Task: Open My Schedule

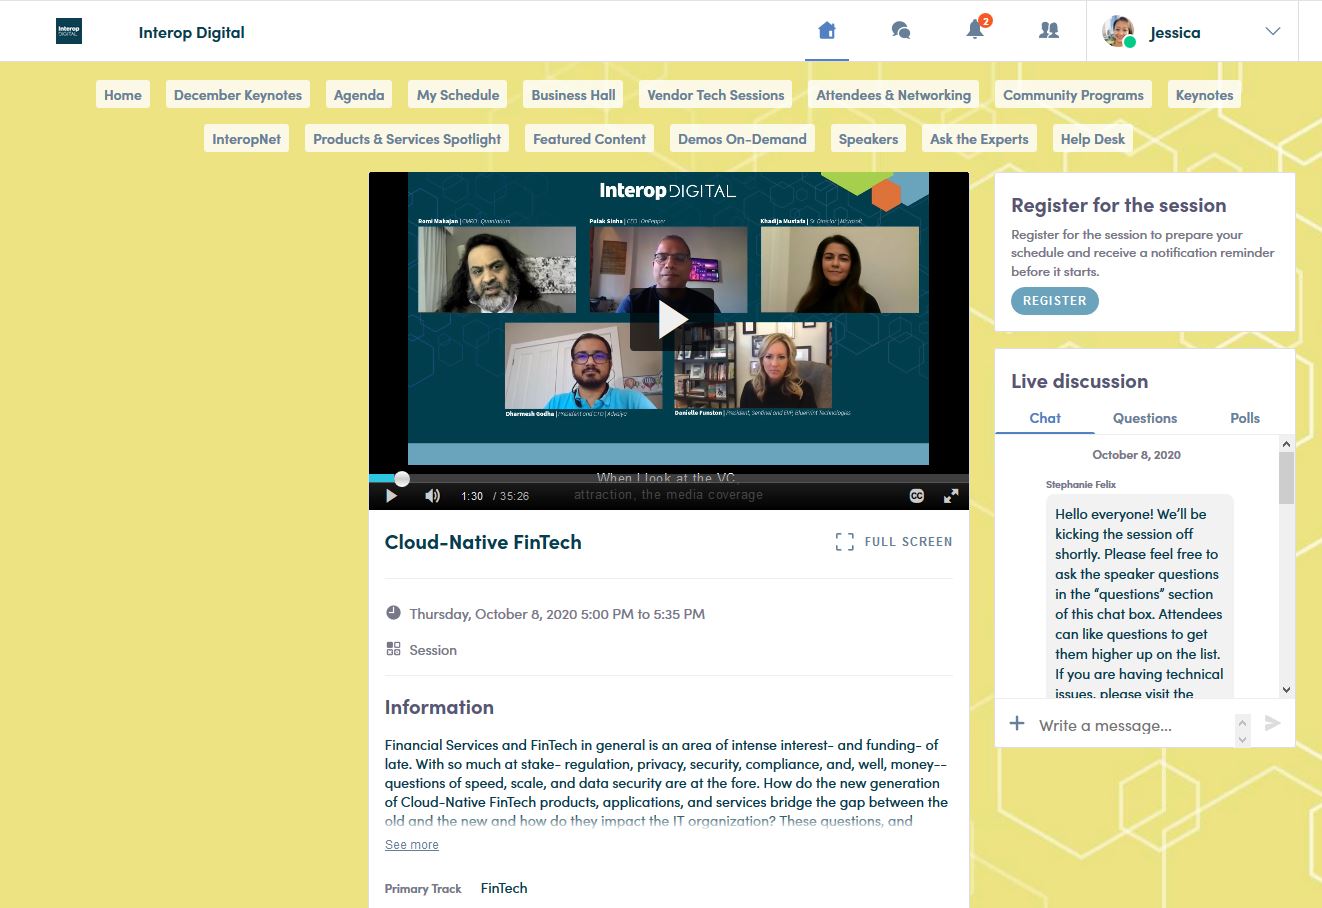Action: click(x=458, y=95)
